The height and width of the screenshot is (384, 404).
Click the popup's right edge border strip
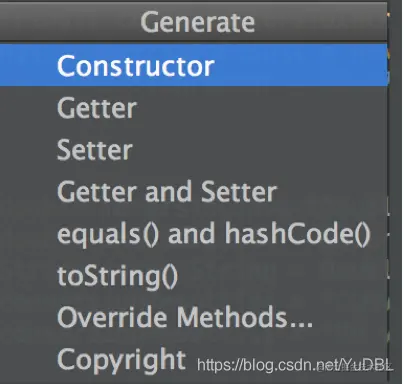[395, 192]
